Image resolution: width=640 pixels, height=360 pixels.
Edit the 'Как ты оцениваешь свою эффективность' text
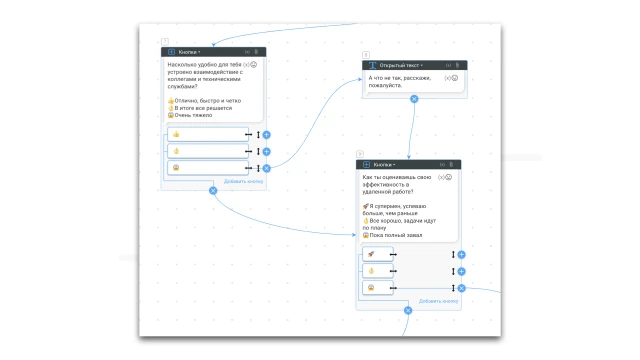(397, 184)
